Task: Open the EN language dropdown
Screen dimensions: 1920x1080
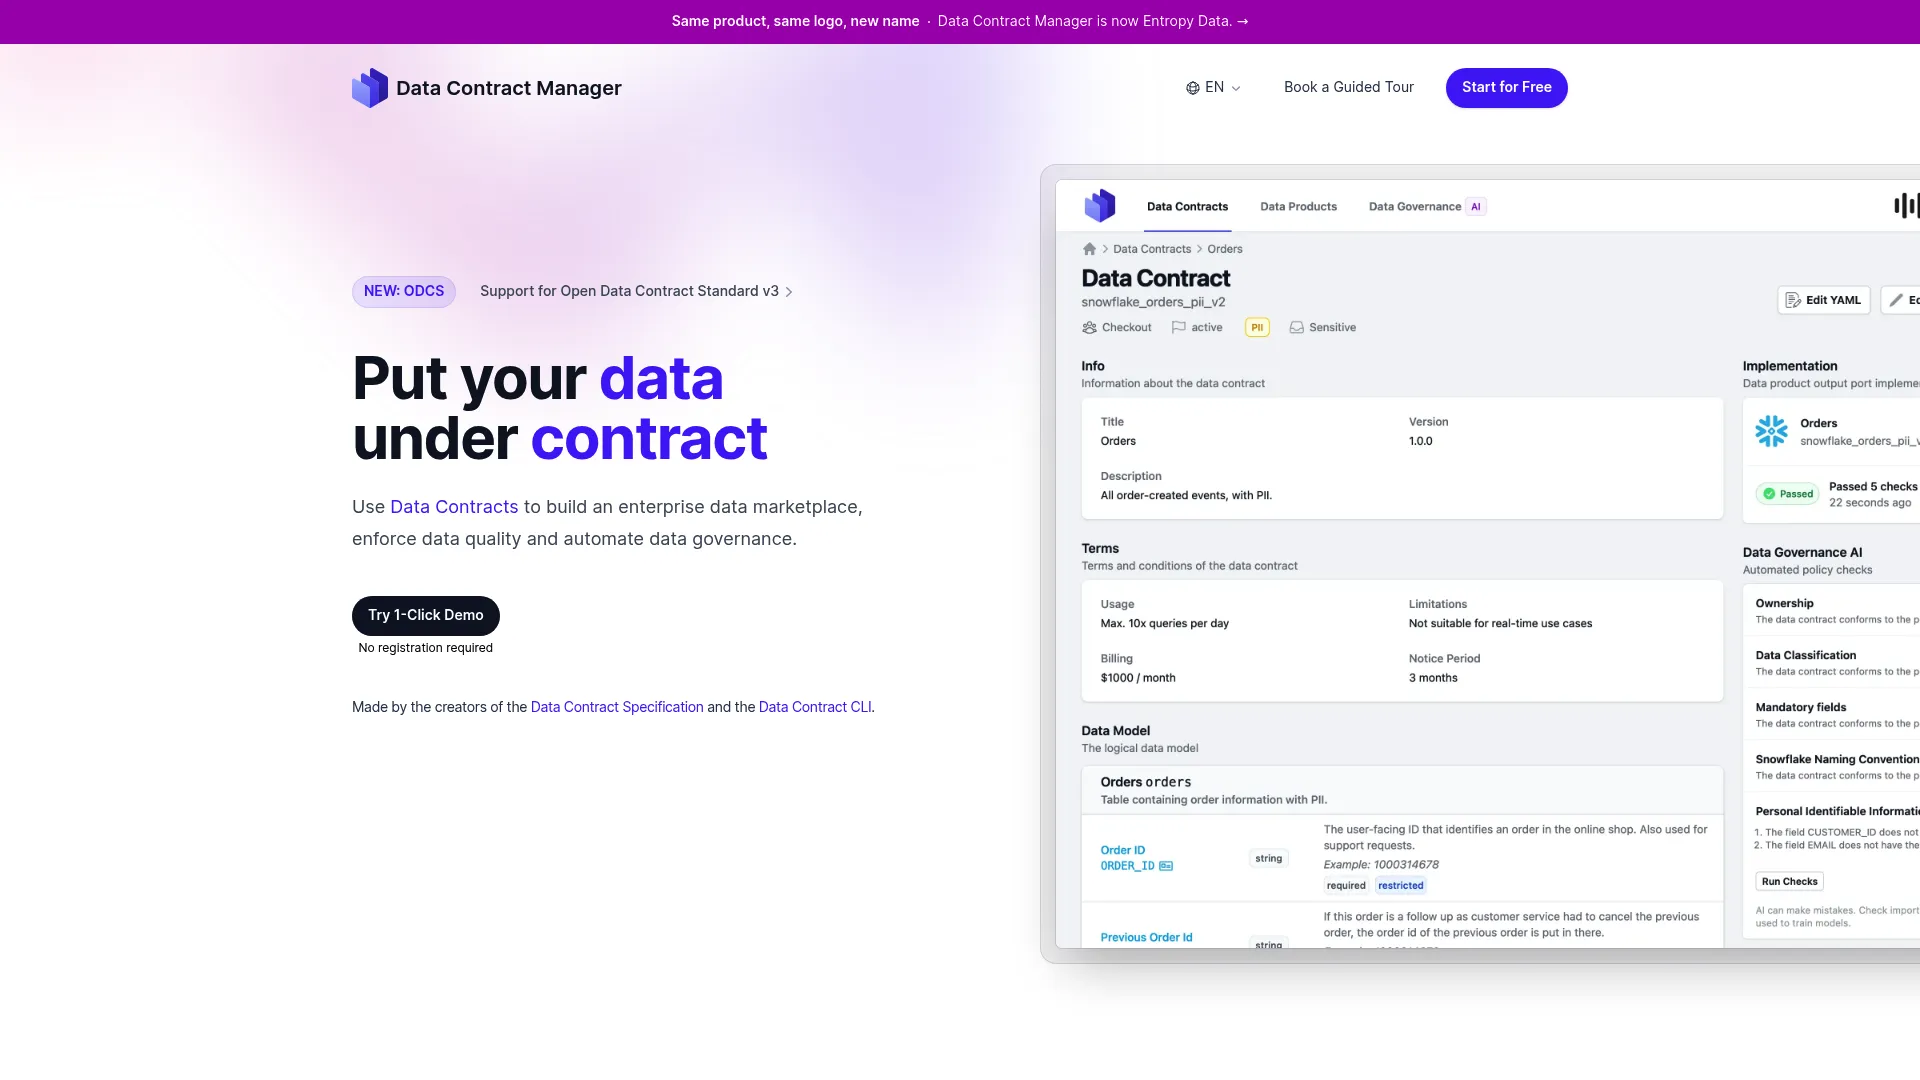Action: 1213,88
